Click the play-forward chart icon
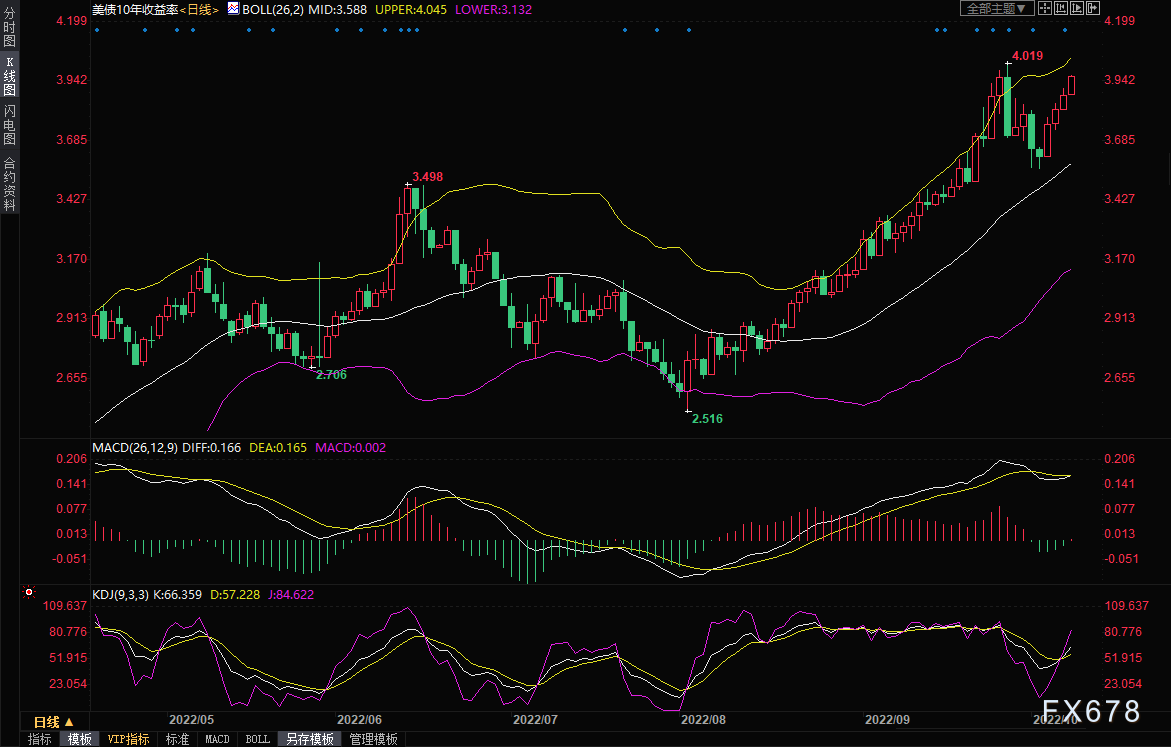The width and height of the screenshot is (1171, 747). [1077, 8]
